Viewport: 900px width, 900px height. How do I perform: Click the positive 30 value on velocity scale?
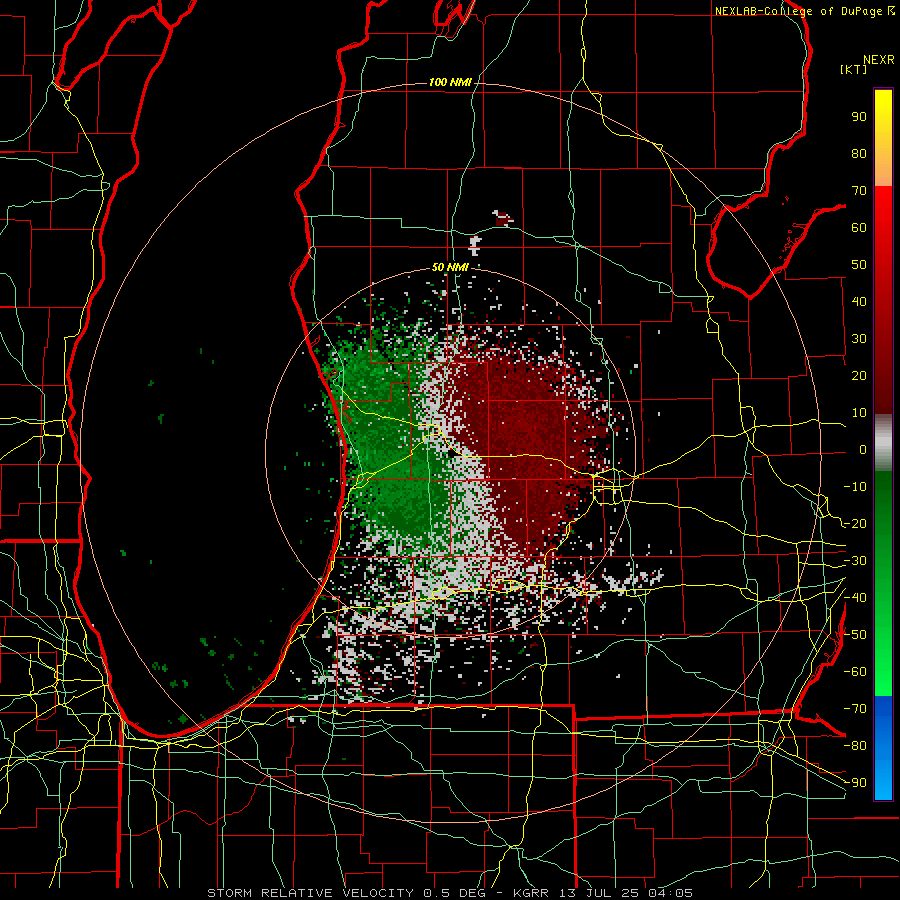coord(859,339)
